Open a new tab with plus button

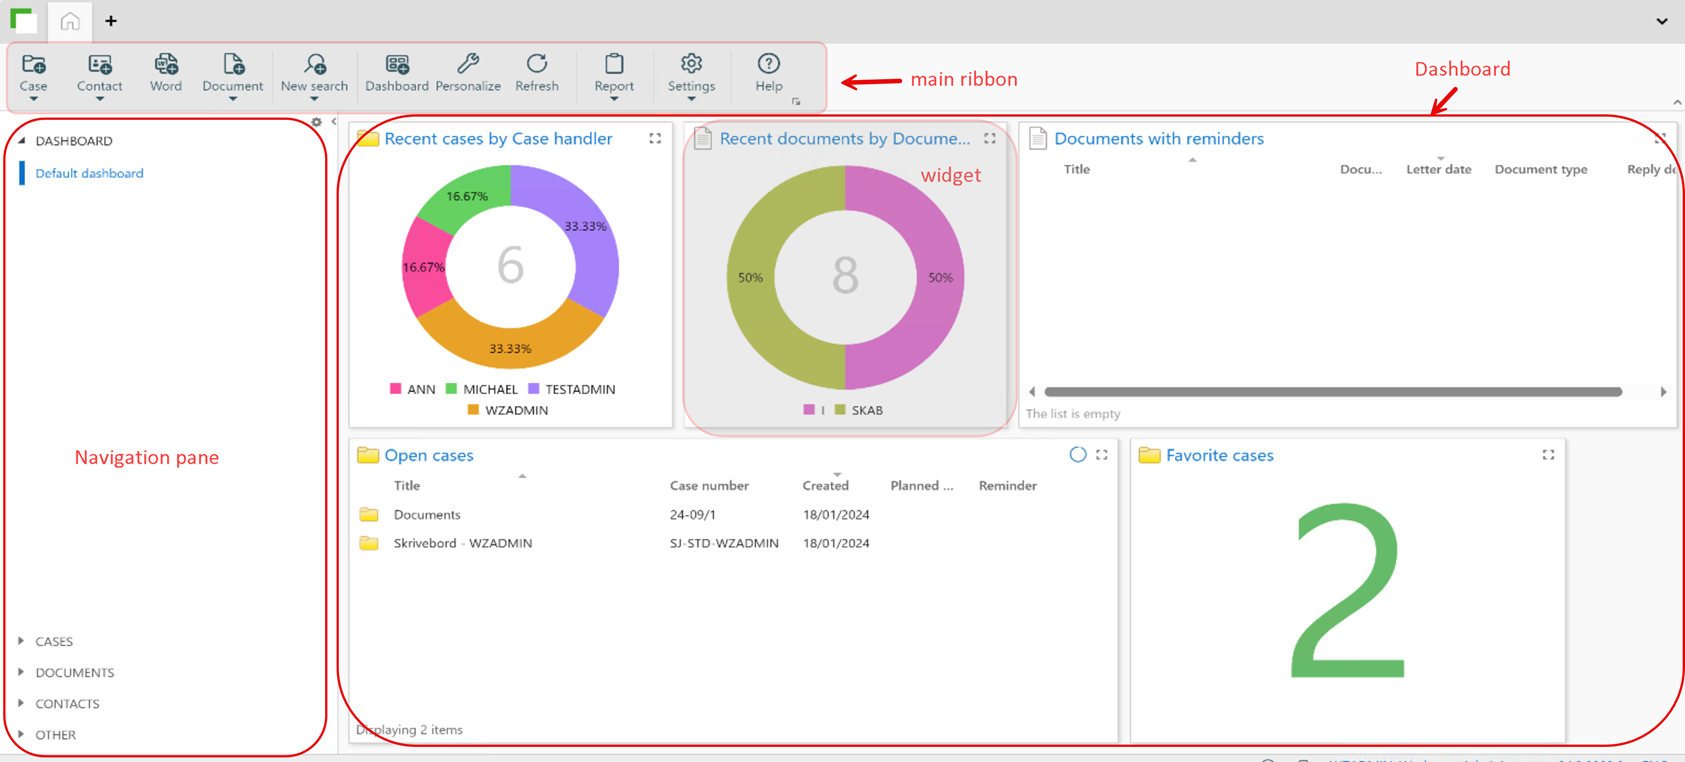click(111, 21)
